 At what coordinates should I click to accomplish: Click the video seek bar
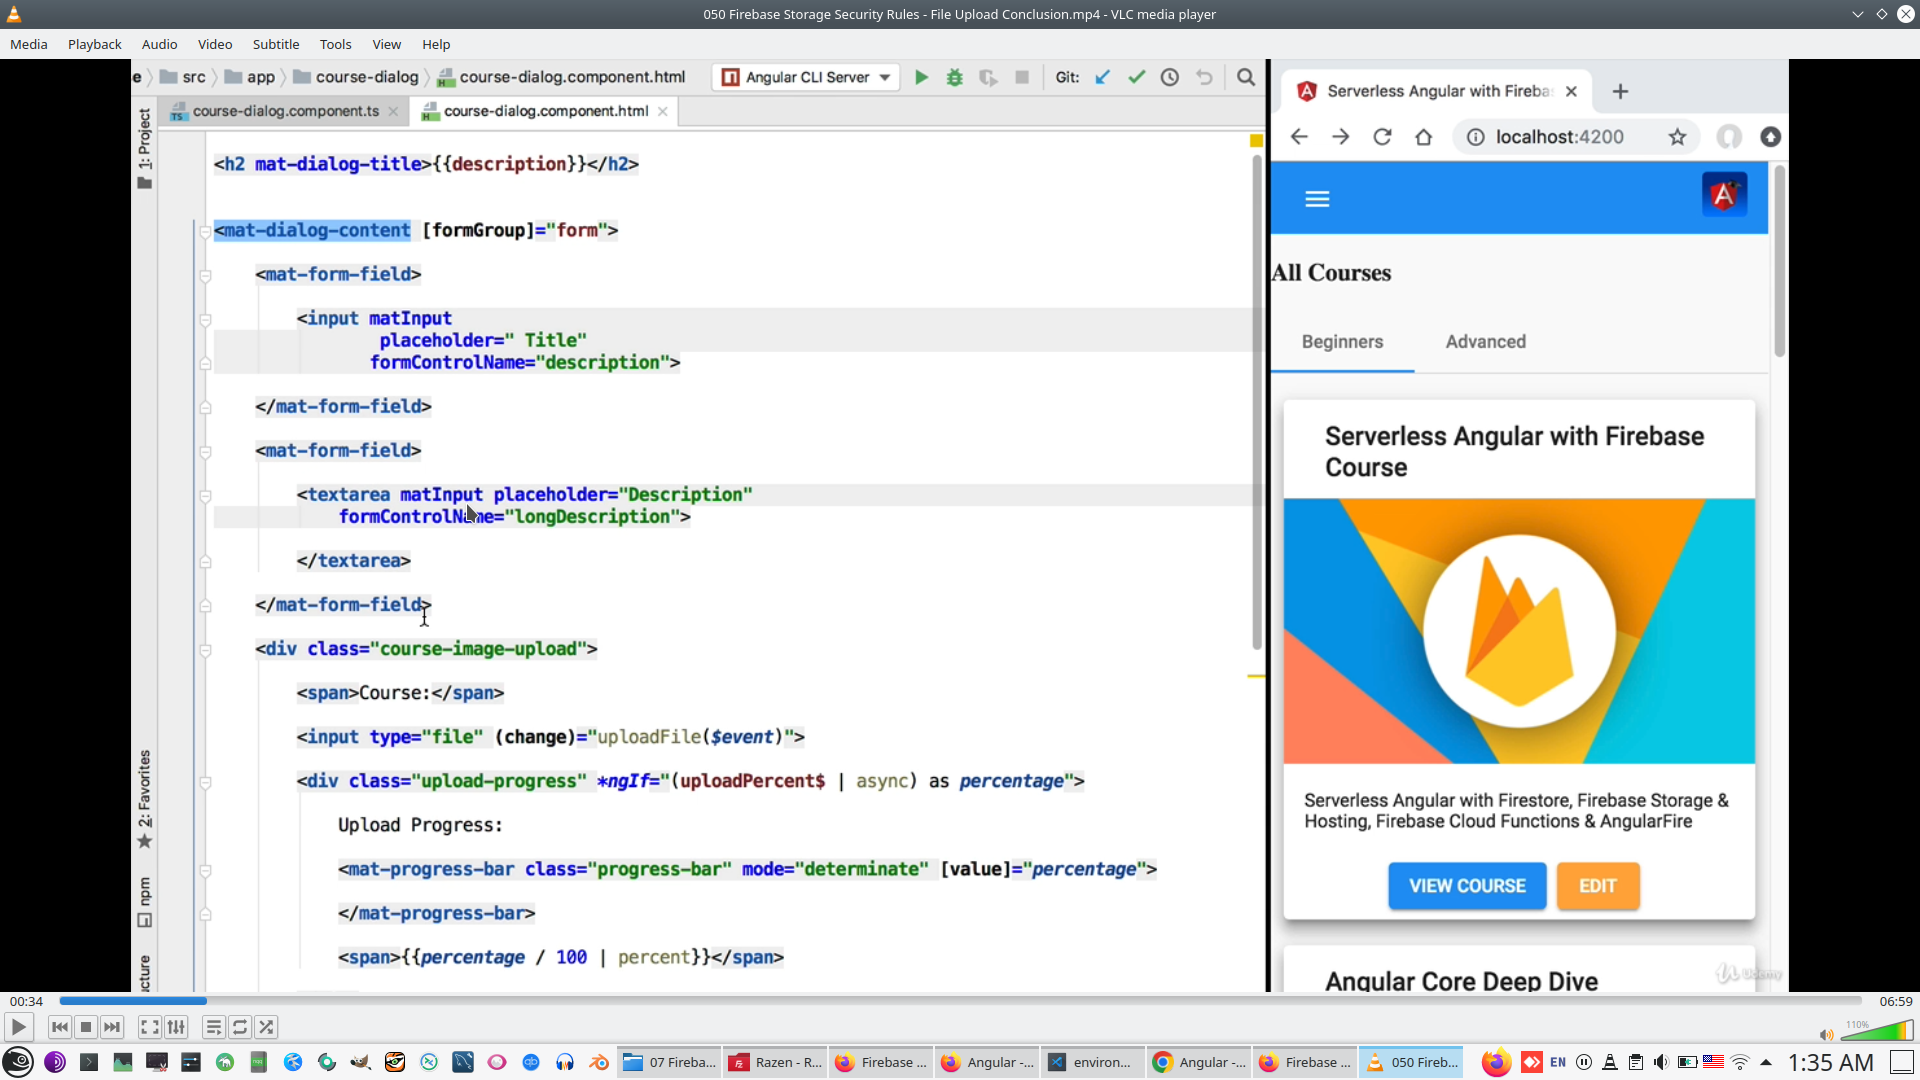pyautogui.click(x=960, y=1001)
